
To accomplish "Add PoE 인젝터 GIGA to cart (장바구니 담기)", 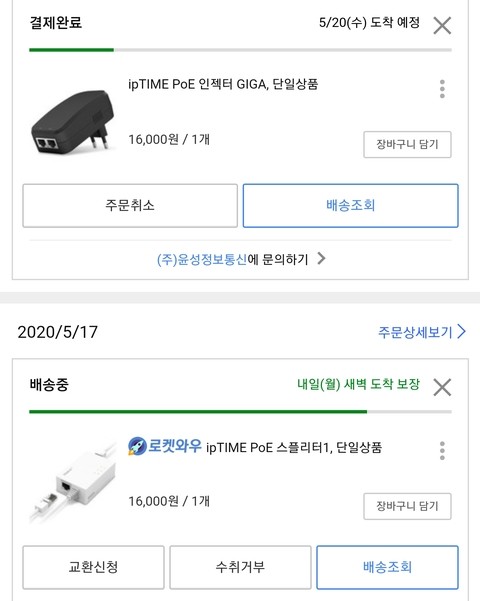I will click(407, 145).
